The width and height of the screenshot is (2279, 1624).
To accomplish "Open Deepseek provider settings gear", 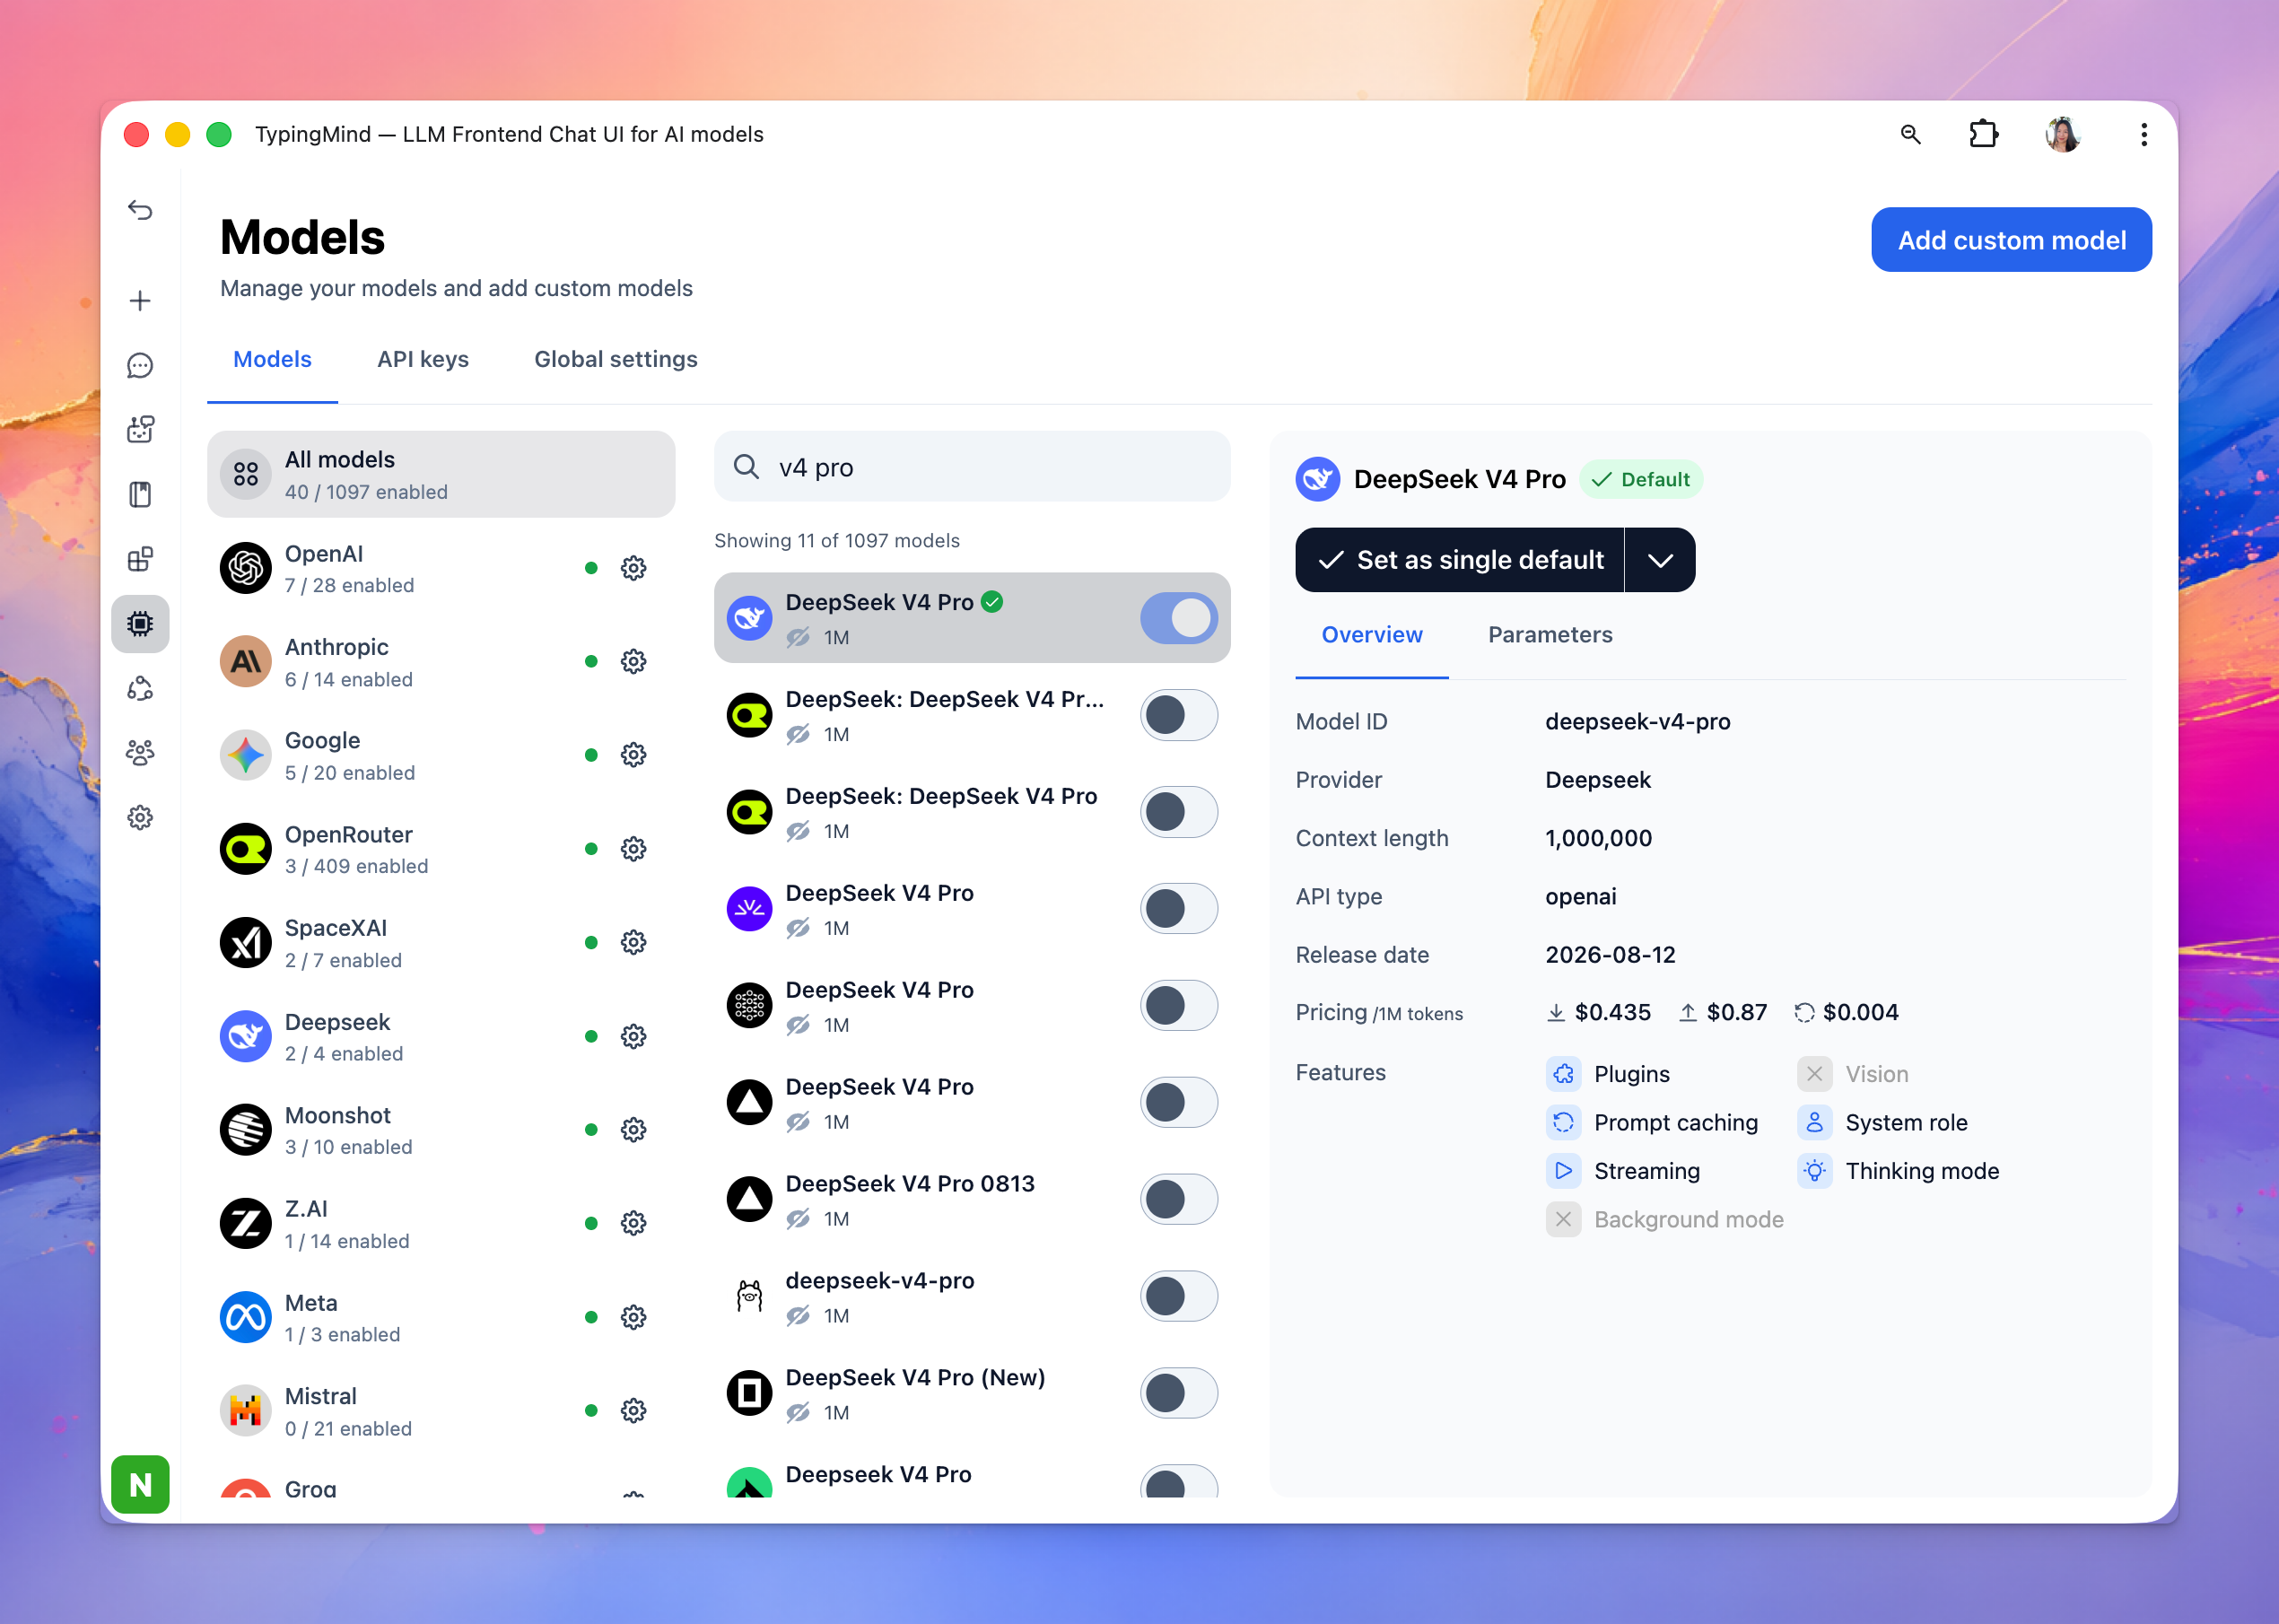I will click(633, 1036).
